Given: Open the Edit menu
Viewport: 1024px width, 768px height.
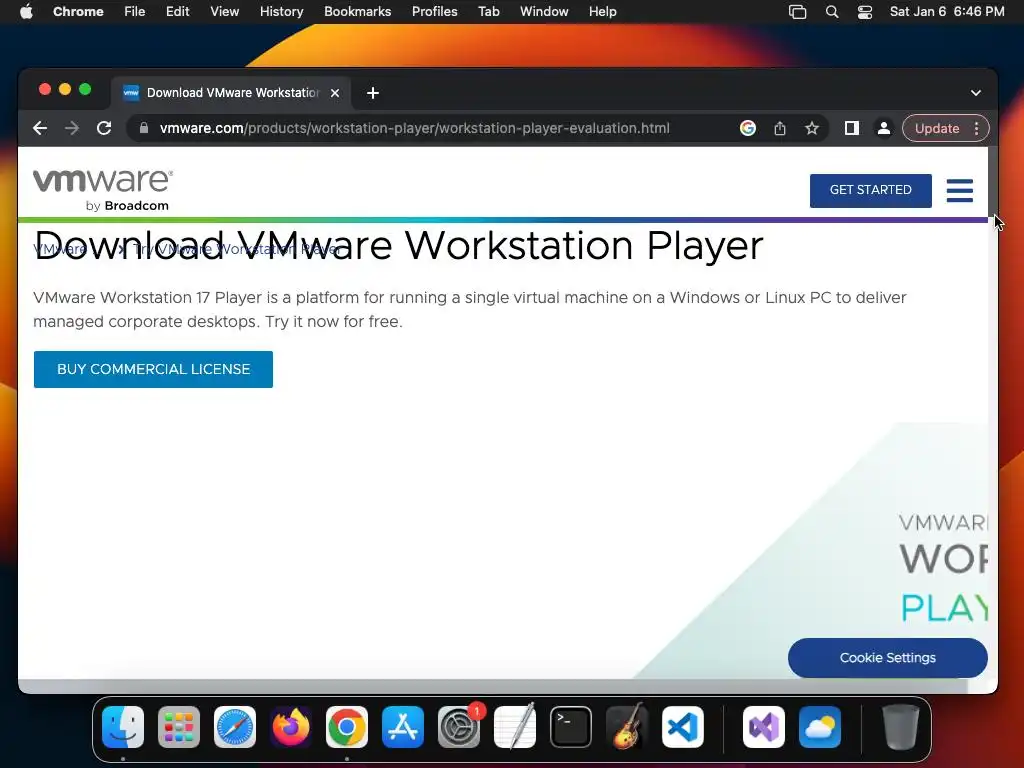Looking at the screenshot, I should 178,11.
